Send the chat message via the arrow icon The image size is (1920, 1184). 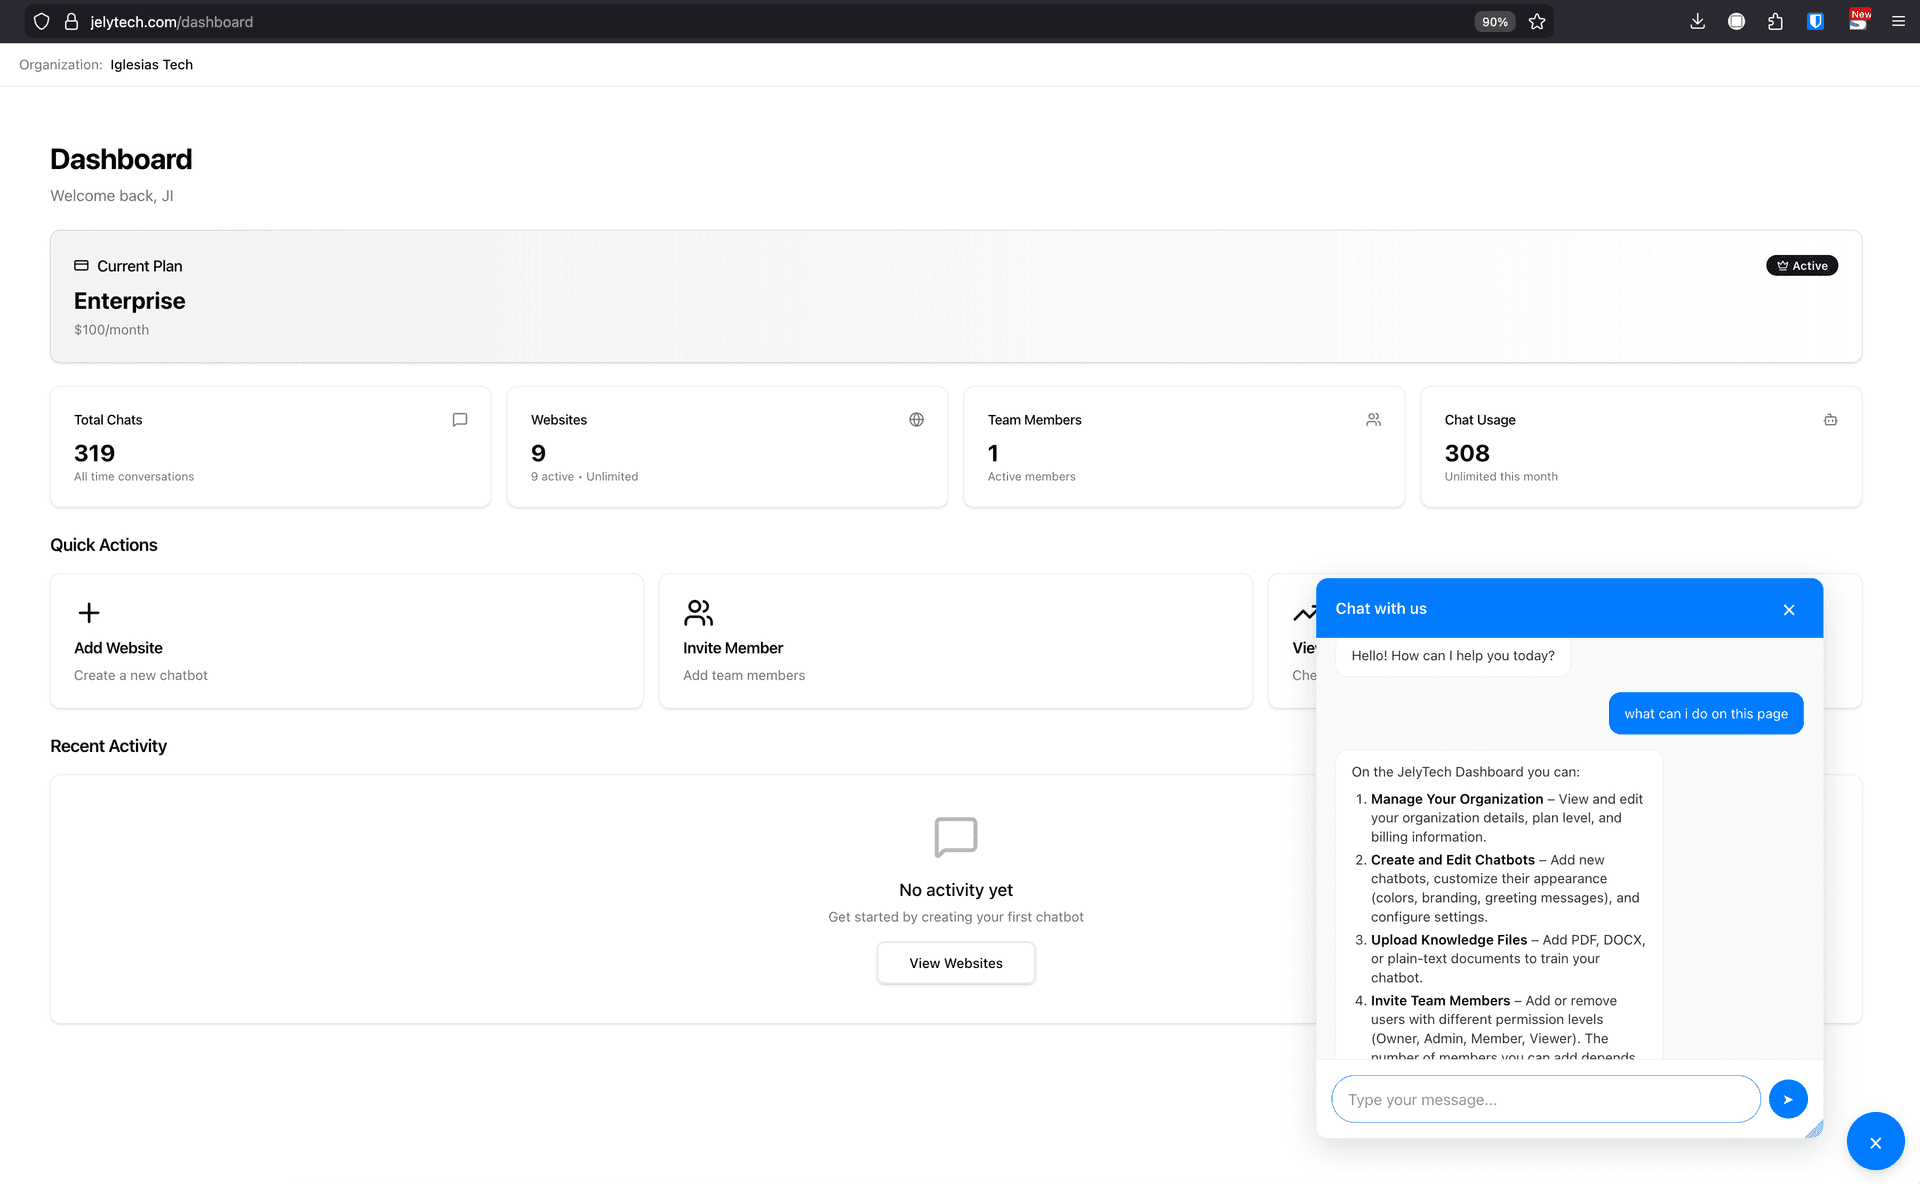click(1788, 1098)
